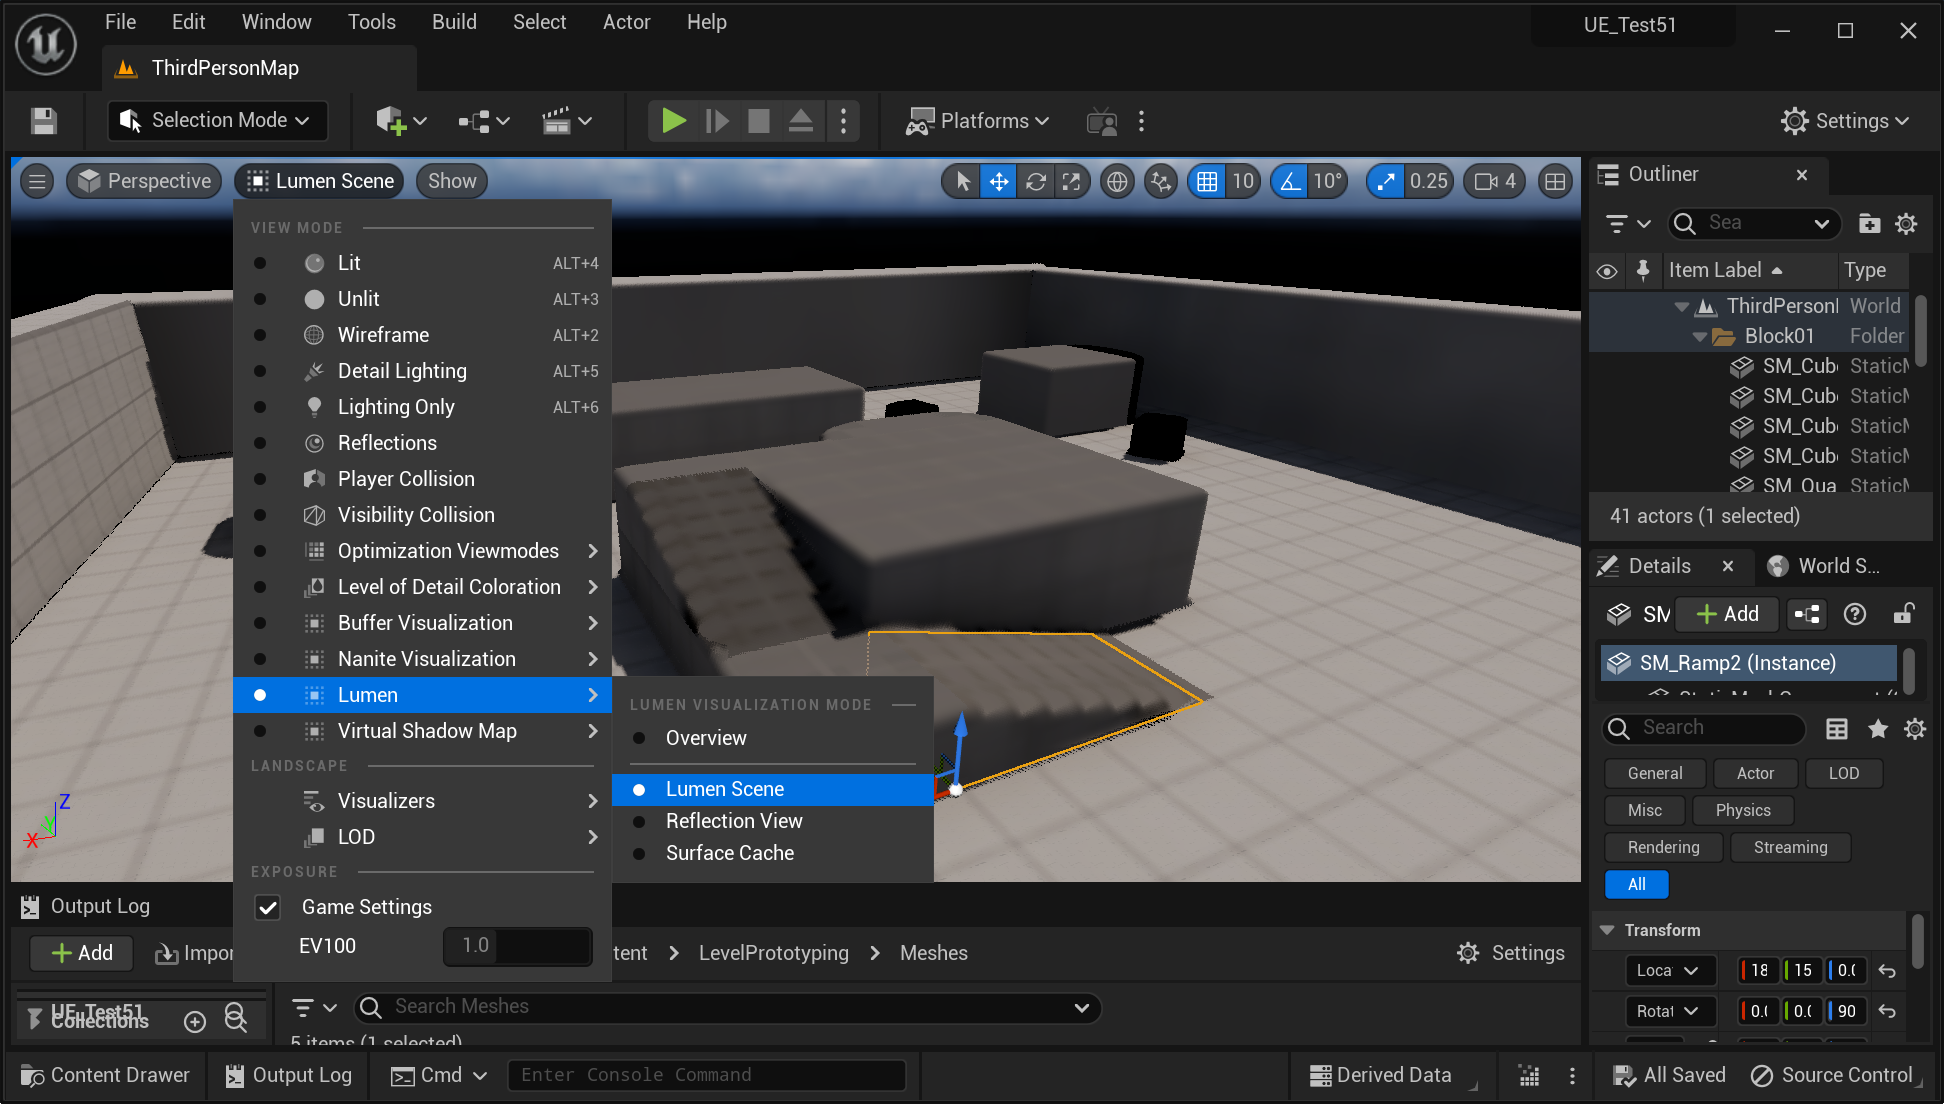The image size is (1944, 1104).
Task: Click the Rendering filter button in Details
Action: (1663, 847)
